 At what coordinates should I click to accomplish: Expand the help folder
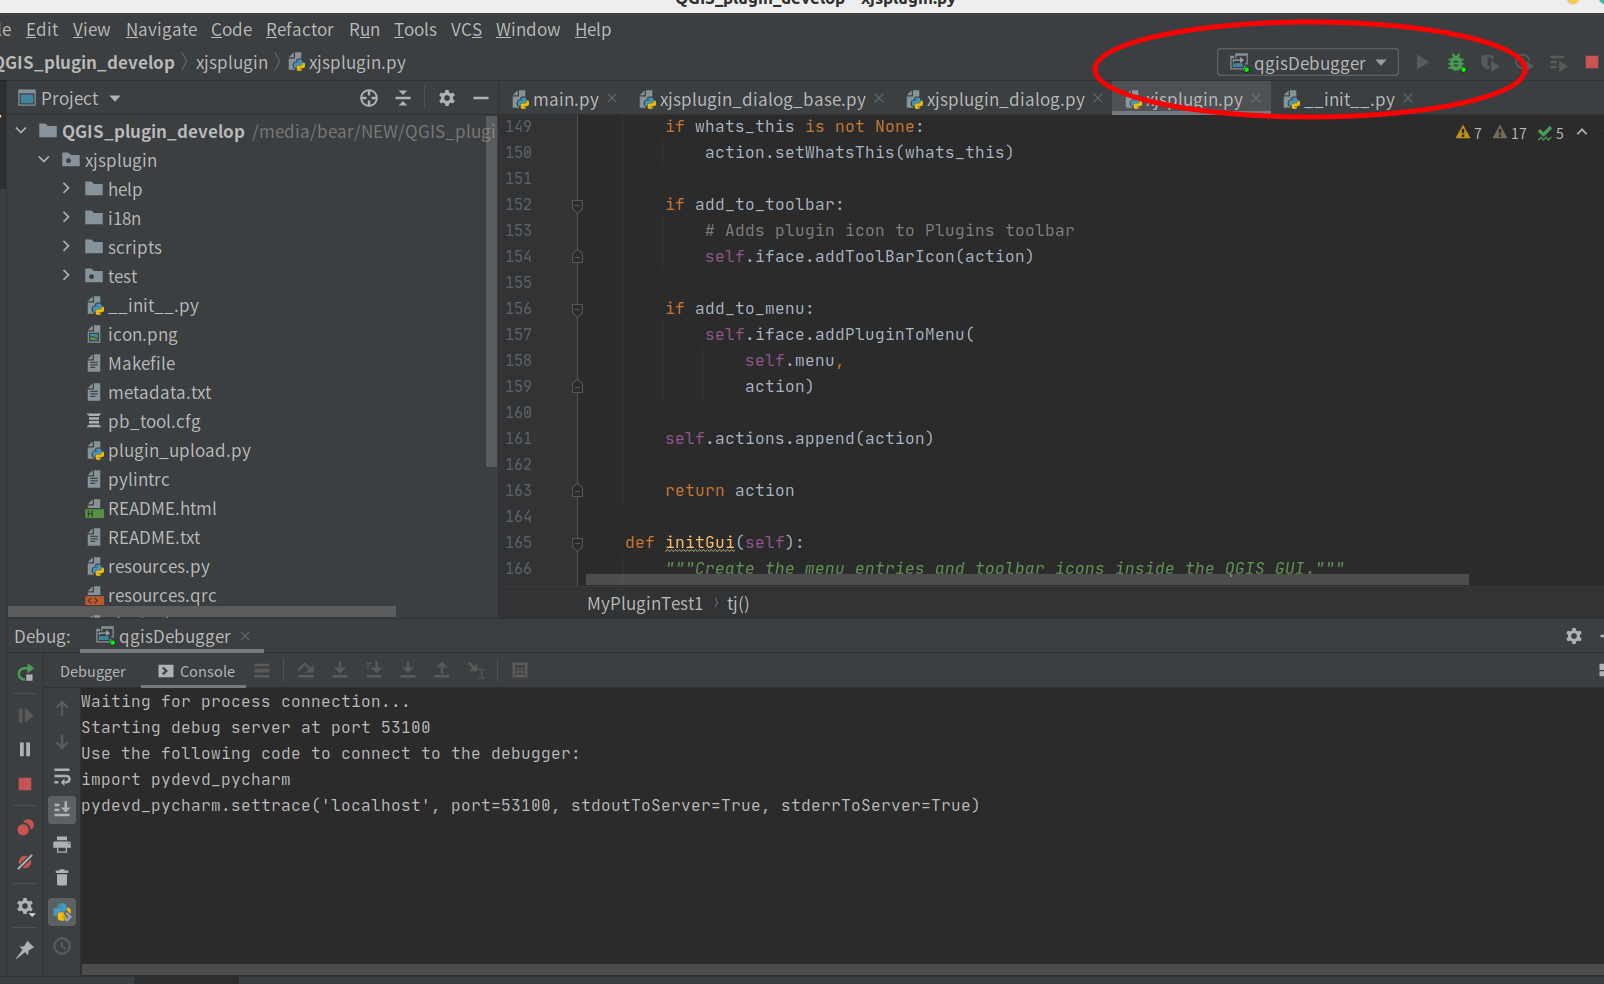pos(66,189)
